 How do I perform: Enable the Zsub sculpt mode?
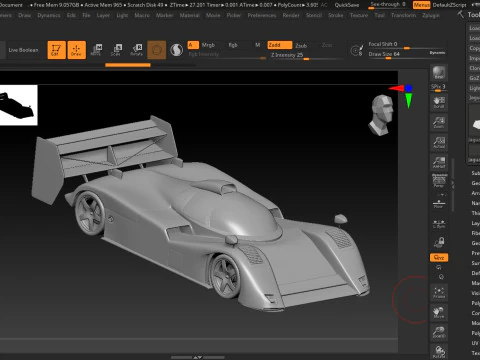(x=301, y=45)
